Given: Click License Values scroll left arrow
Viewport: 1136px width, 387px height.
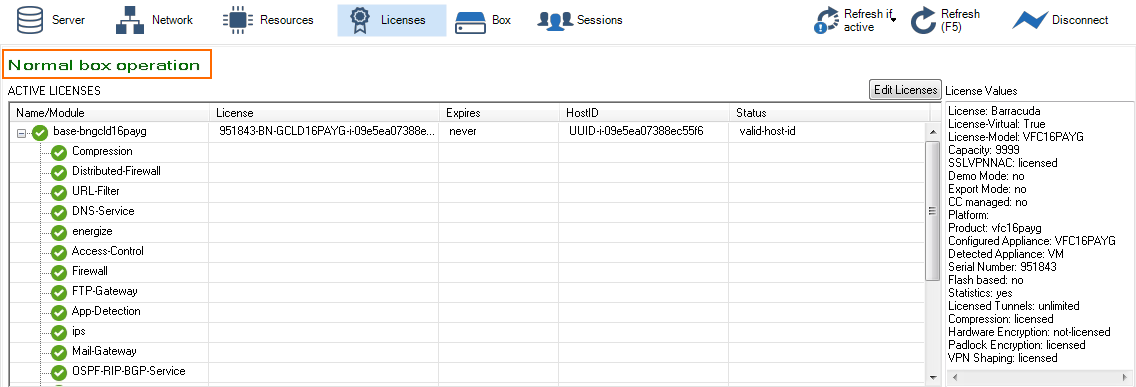Looking at the screenshot, I should coord(955,378).
